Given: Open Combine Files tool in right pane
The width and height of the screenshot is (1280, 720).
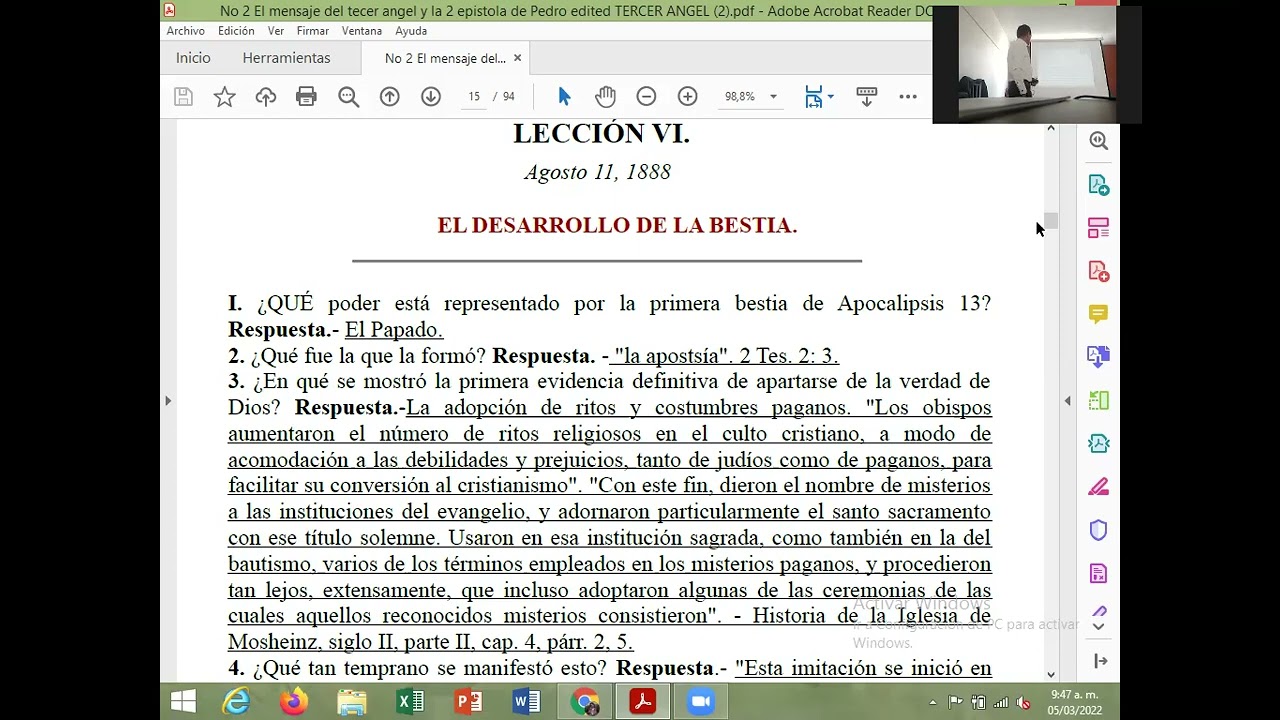Looking at the screenshot, I should pos(1099,357).
